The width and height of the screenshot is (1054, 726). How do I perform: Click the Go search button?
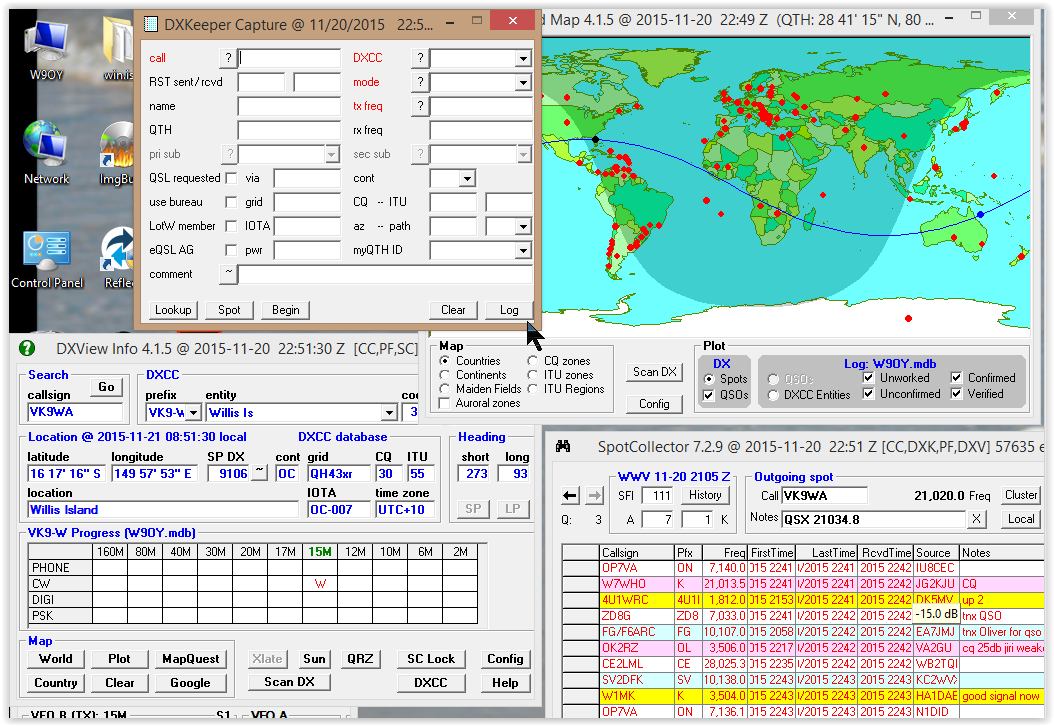(x=106, y=387)
